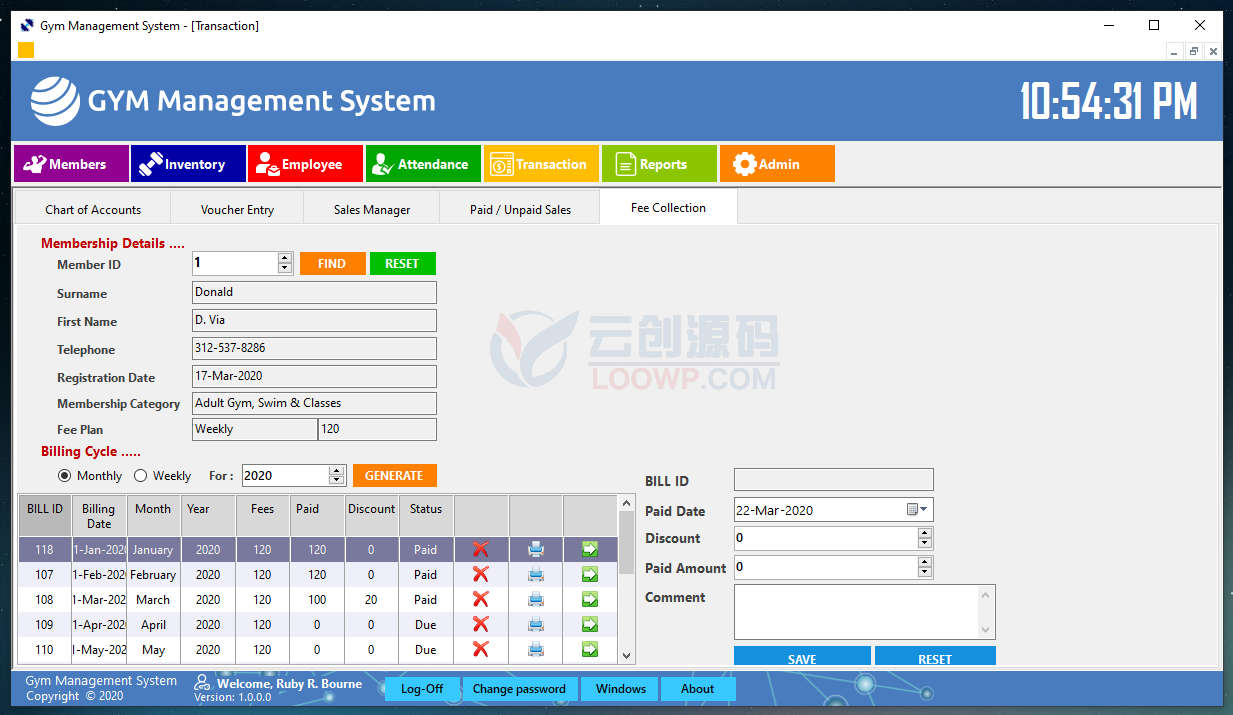Delete bill 118 using red X icon
Screen dimensions: 1233x715
tap(481, 549)
